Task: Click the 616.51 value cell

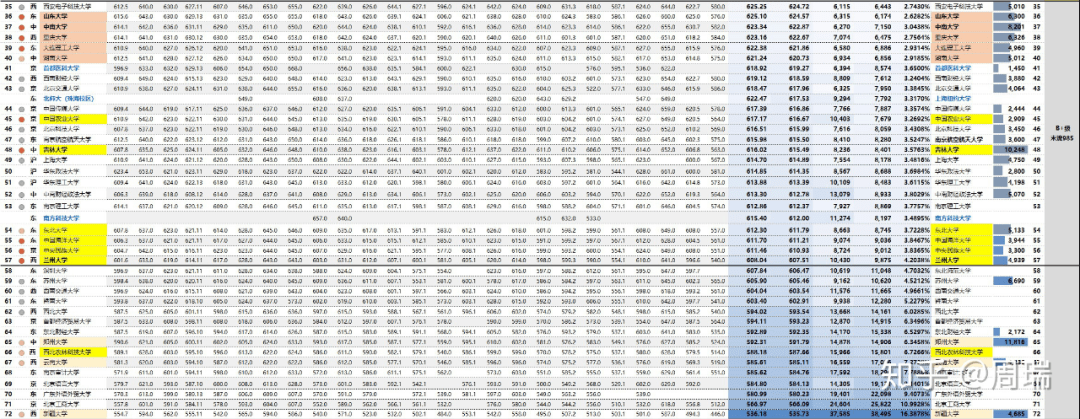Action: tap(757, 129)
